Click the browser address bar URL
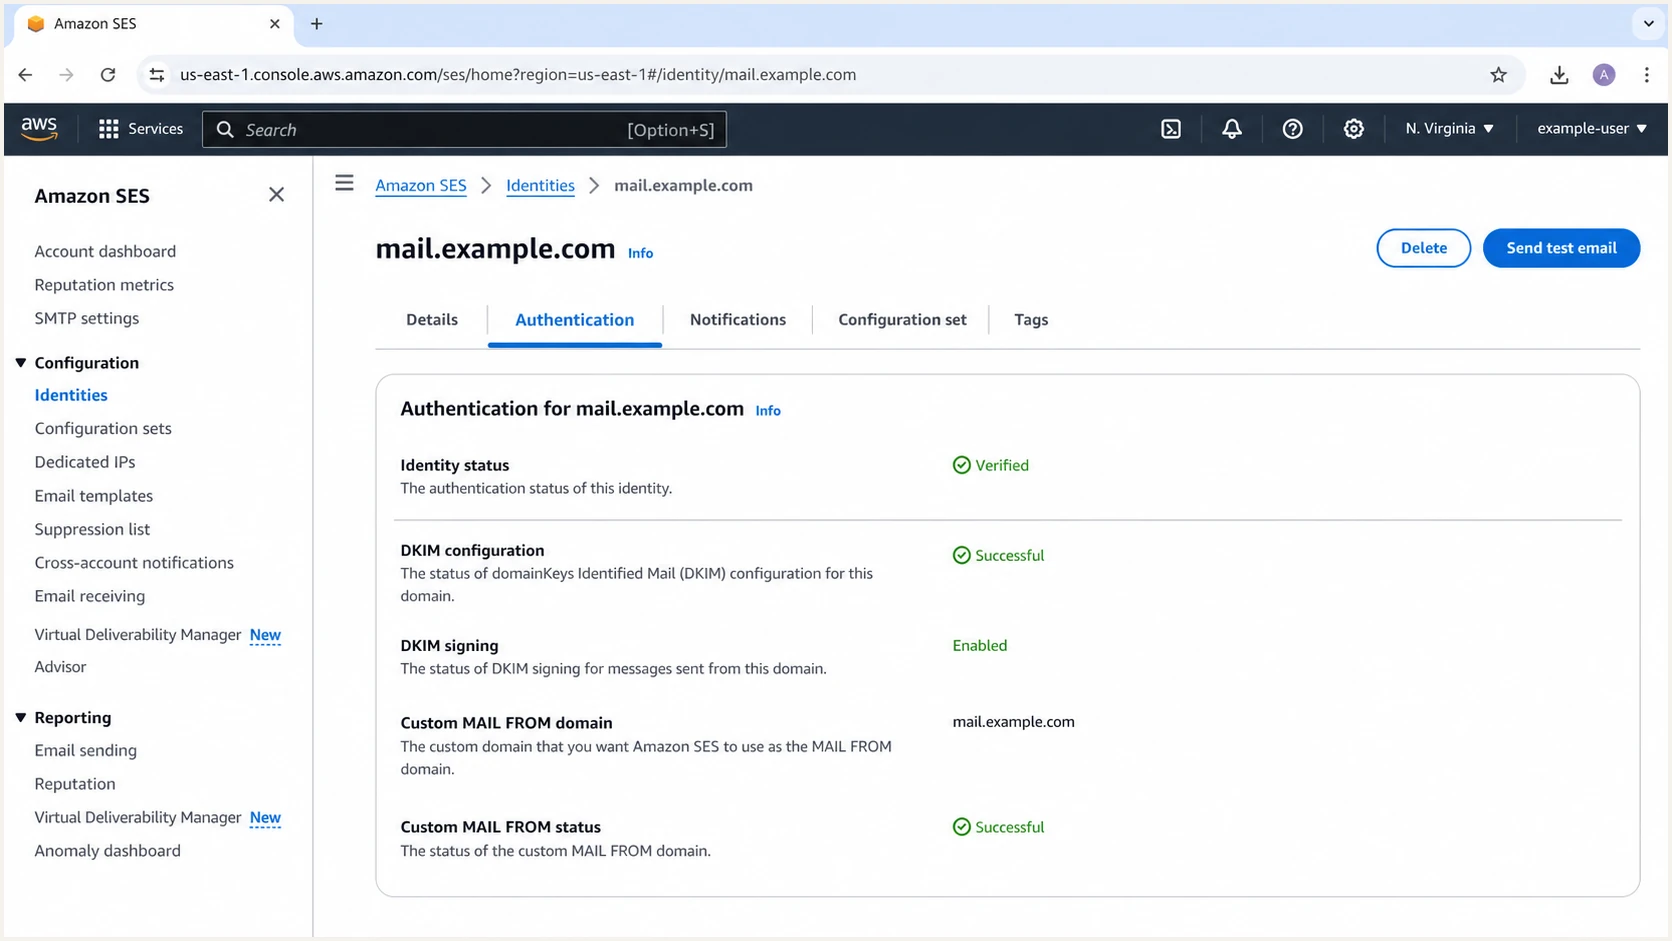Screen dimensions: 1672x941 tap(518, 75)
